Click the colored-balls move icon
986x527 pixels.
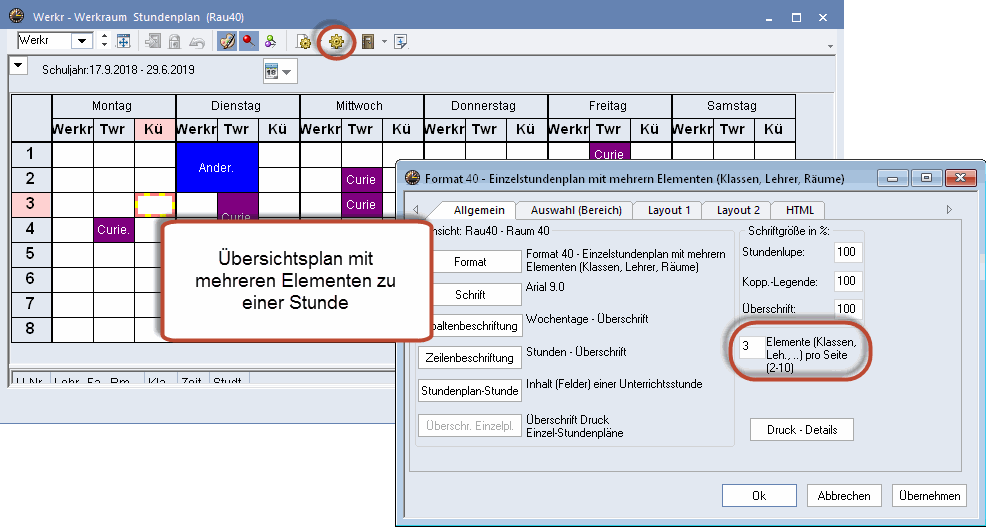pos(270,42)
